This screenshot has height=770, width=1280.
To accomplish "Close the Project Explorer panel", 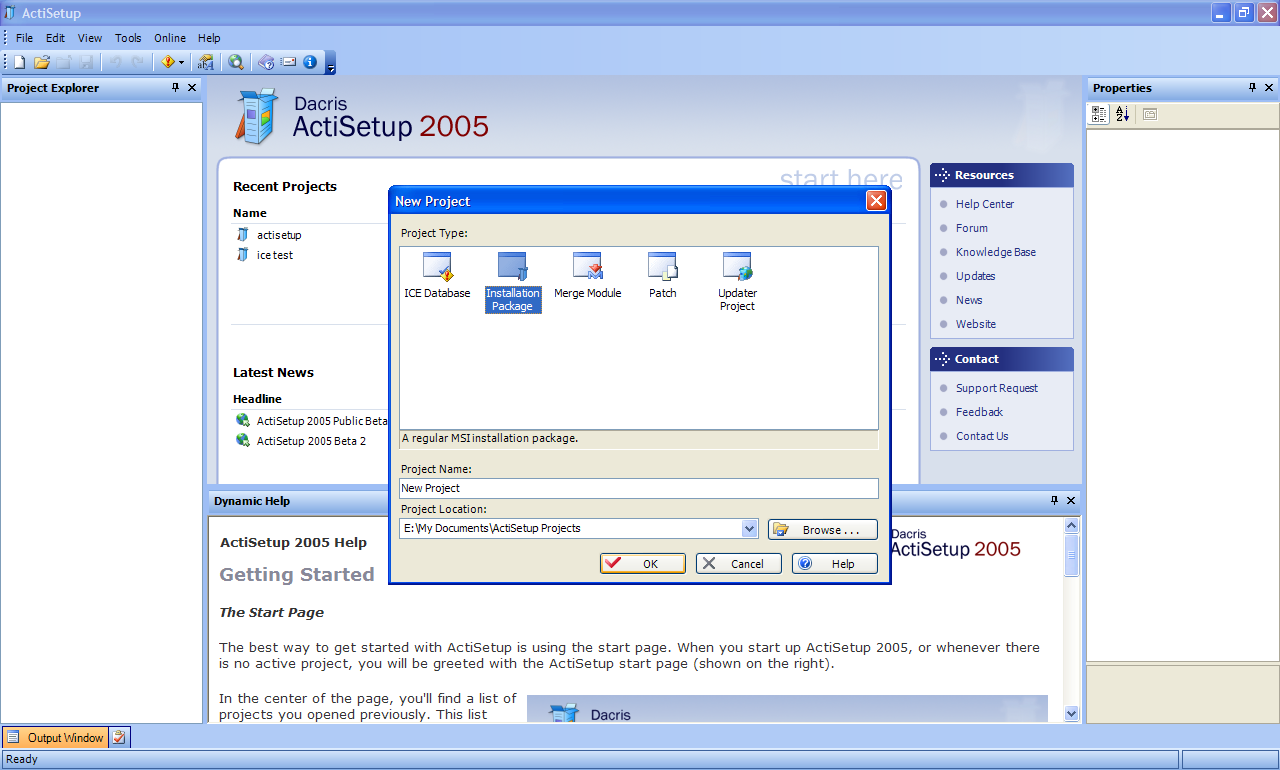I will pos(192,88).
